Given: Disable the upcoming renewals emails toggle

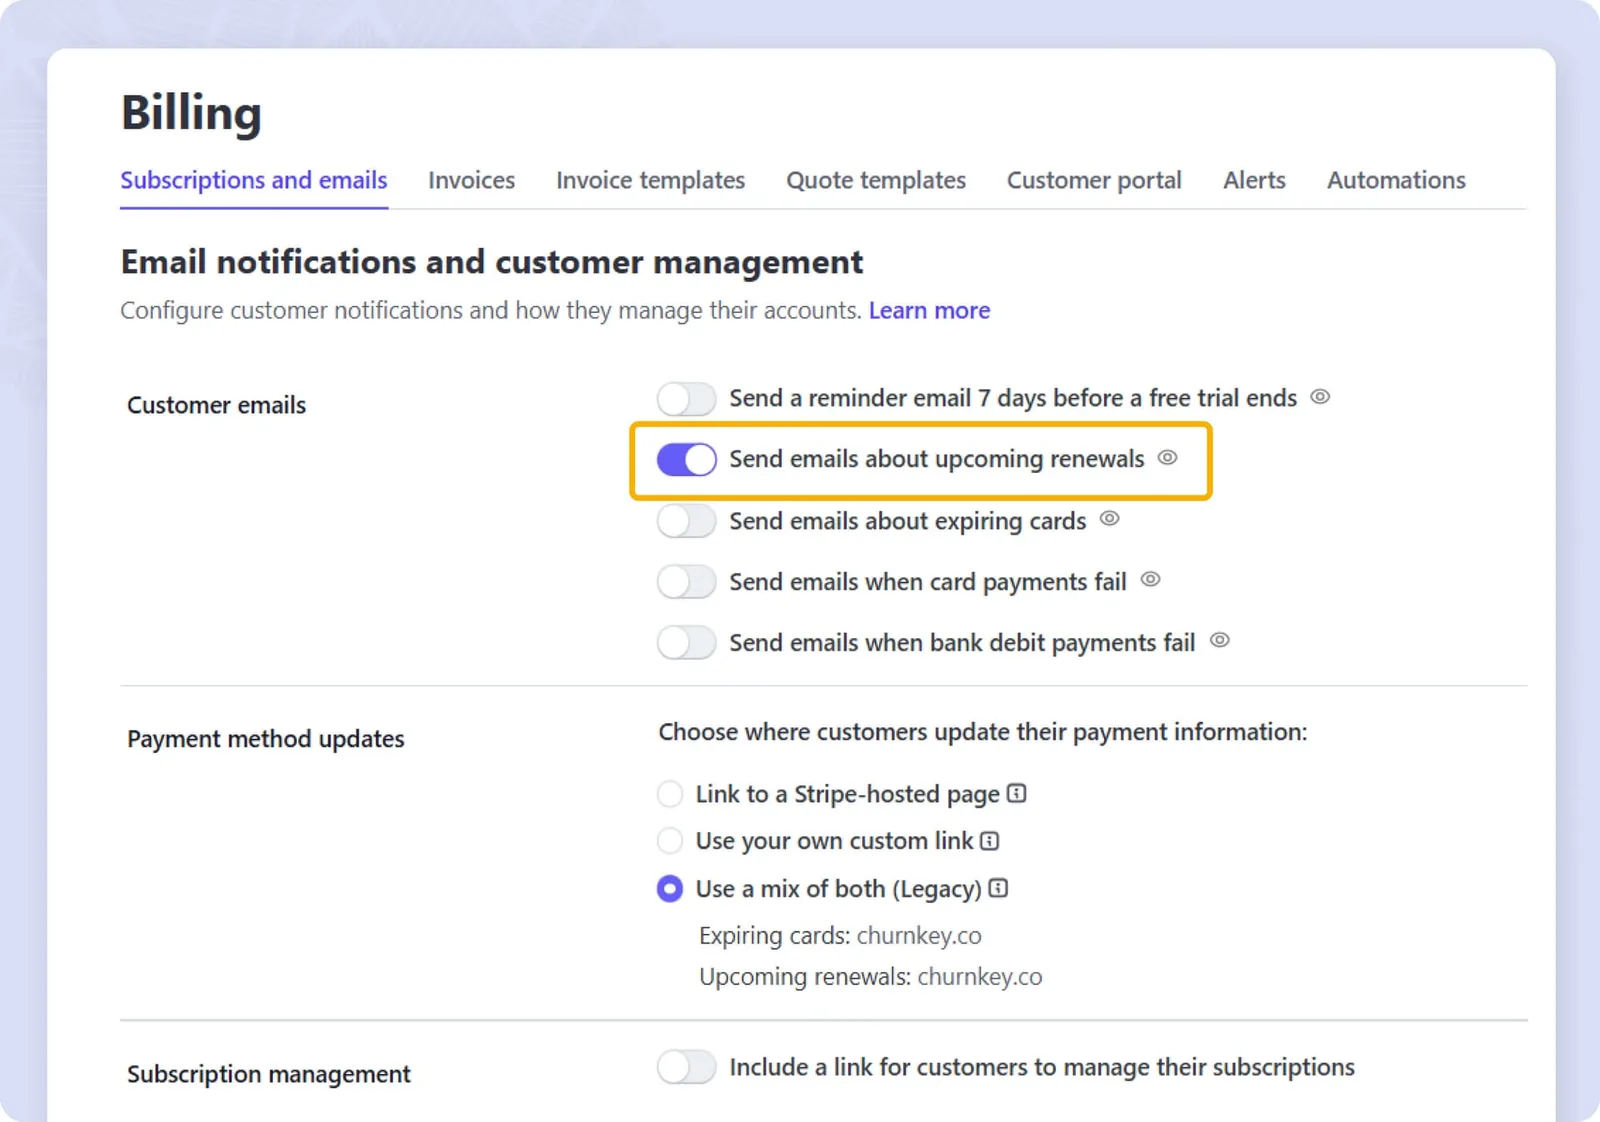Looking at the screenshot, I should 686,460.
